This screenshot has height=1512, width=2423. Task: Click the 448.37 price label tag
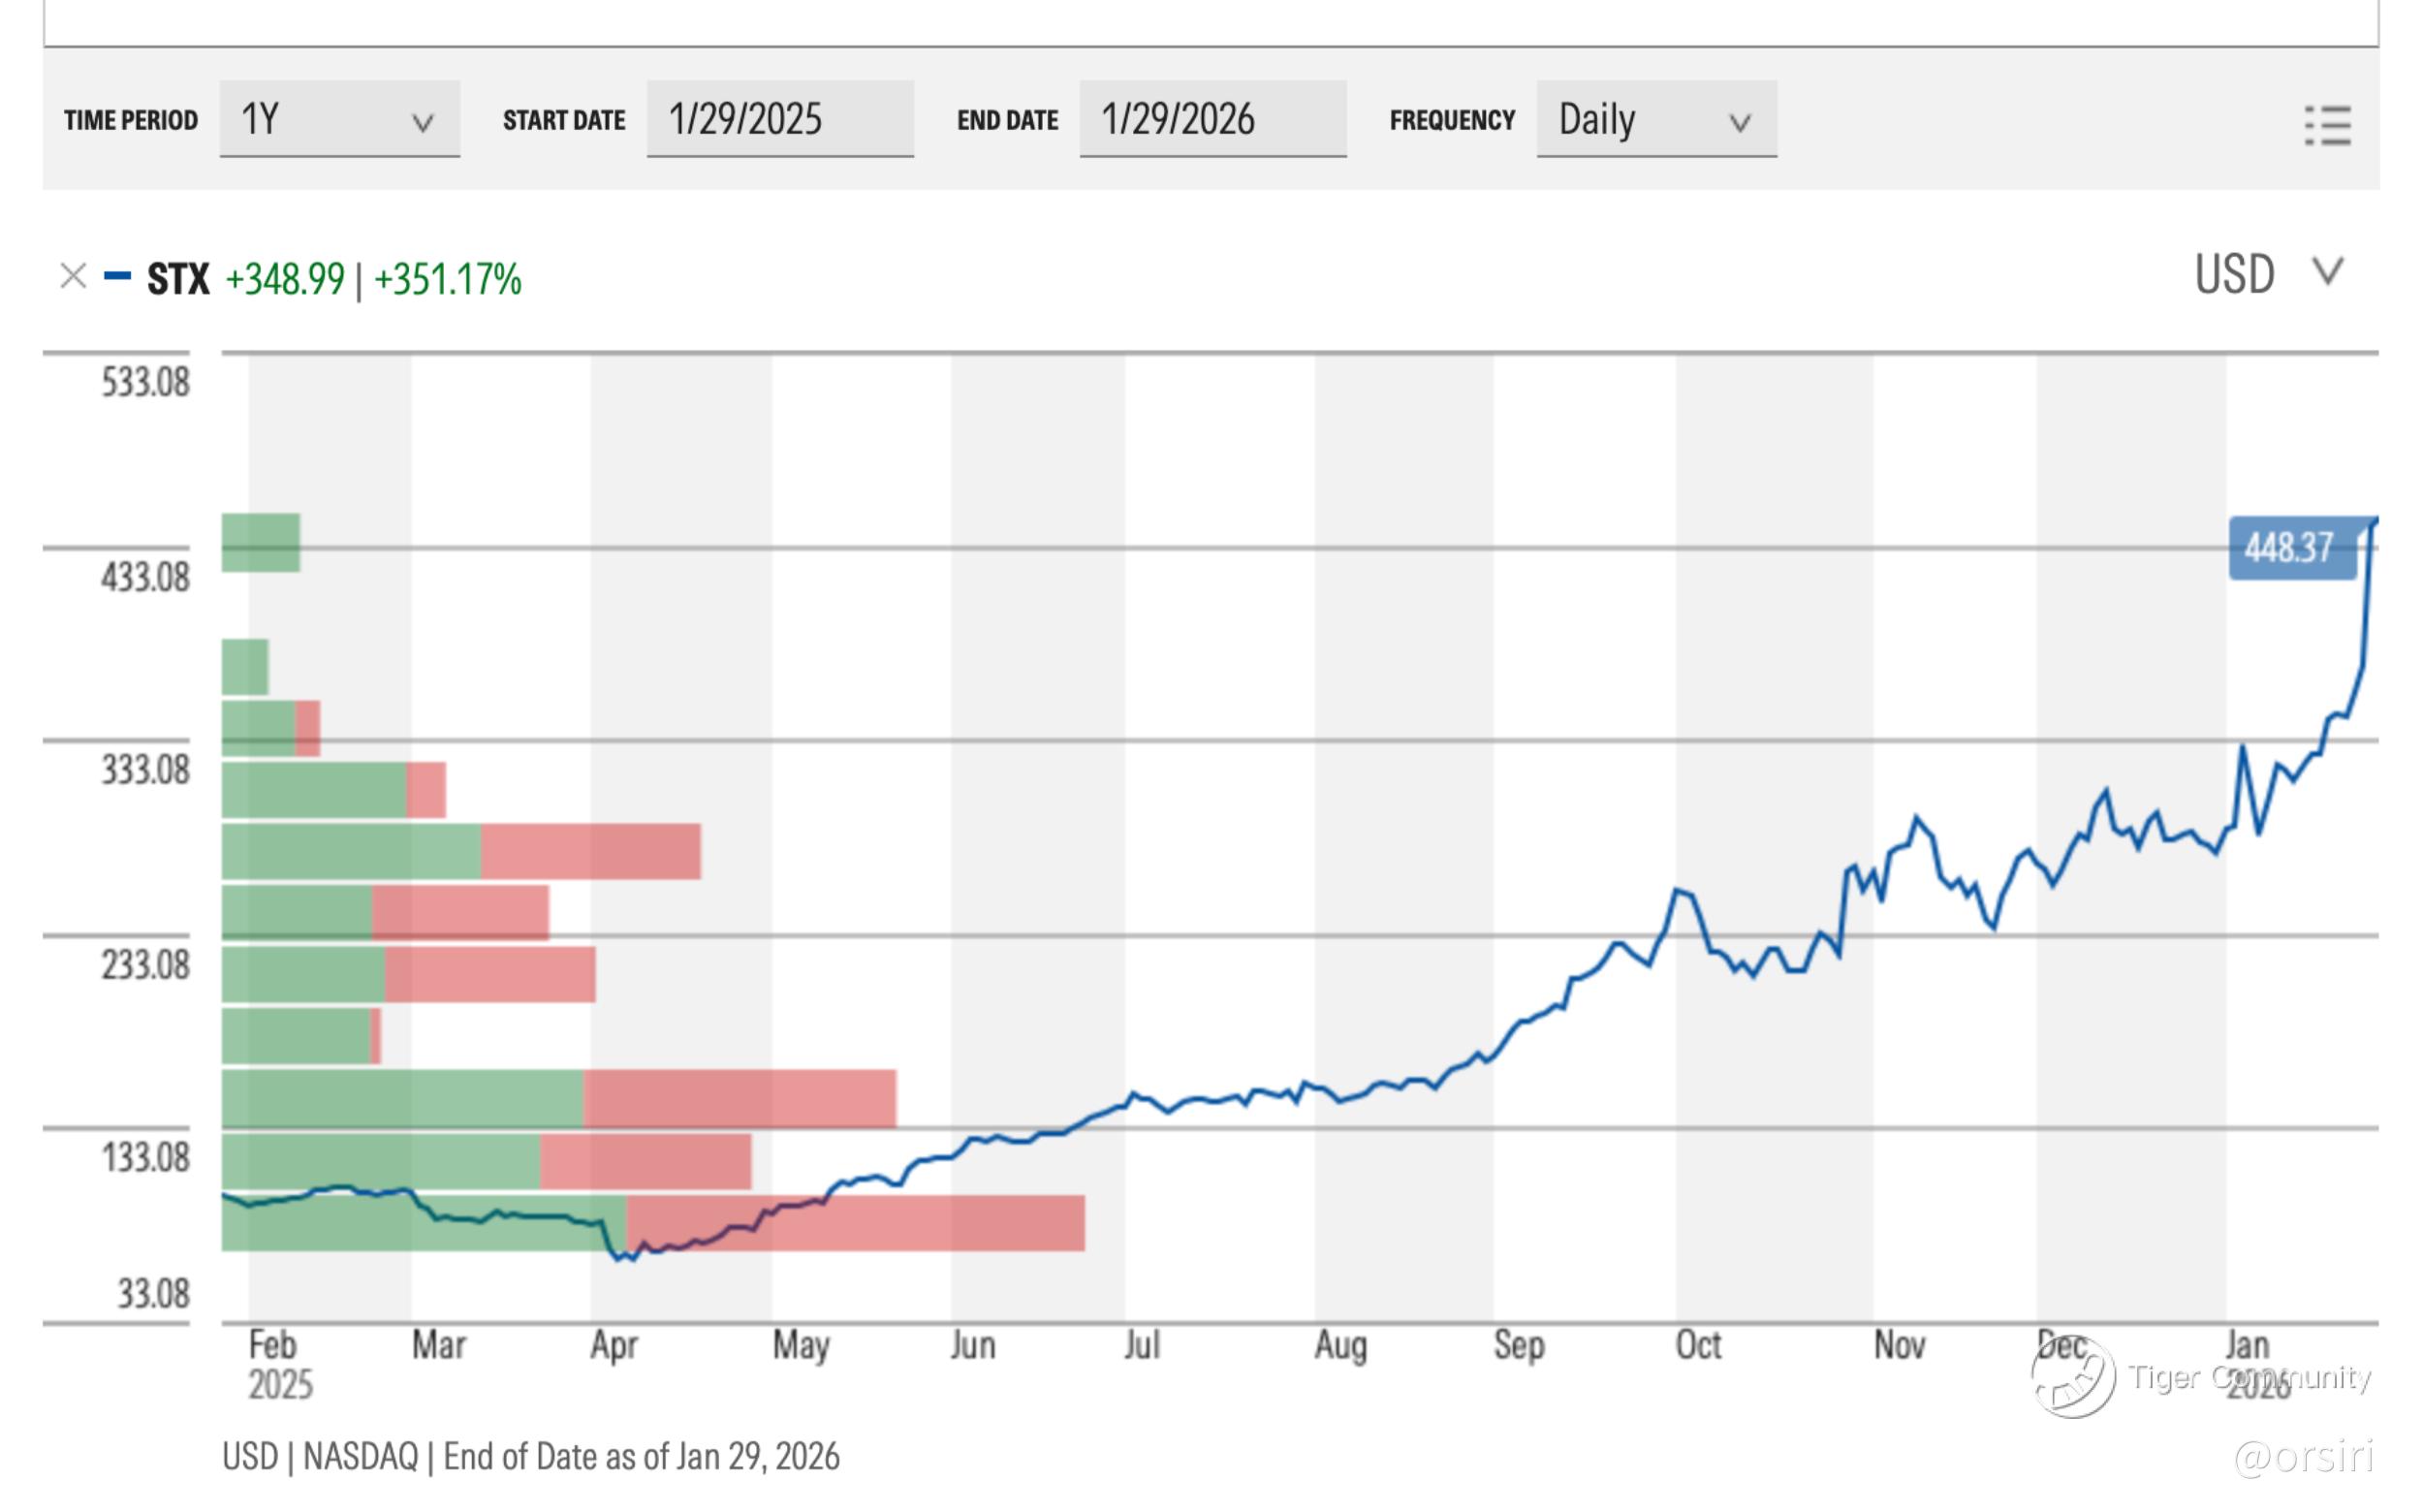coord(2290,548)
